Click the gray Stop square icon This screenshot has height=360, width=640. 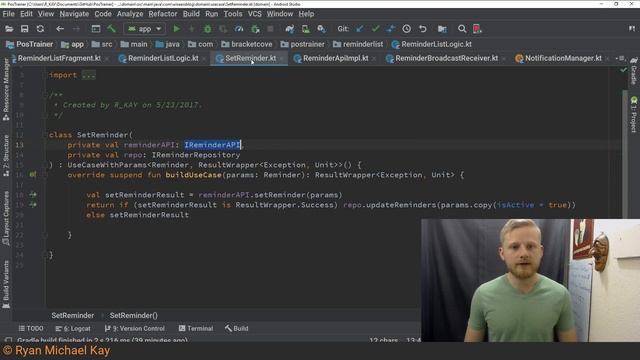[x=270, y=29]
